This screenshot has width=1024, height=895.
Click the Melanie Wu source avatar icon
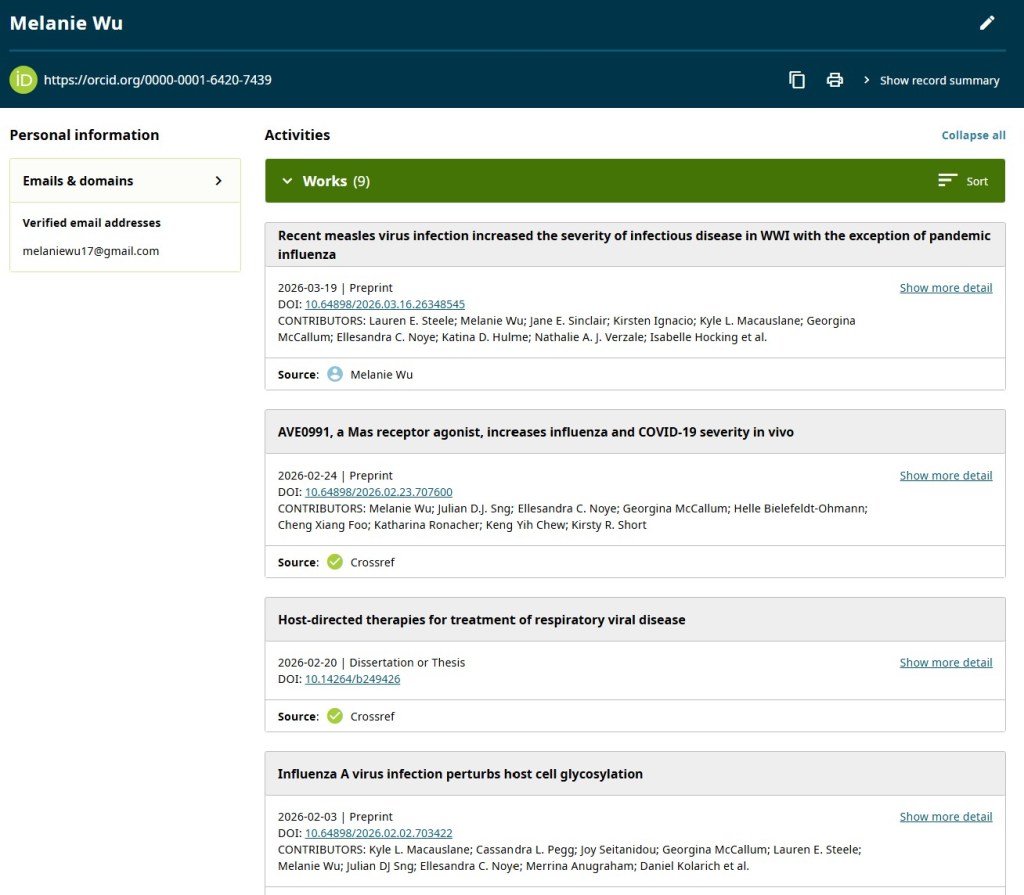[x=335, y=374]
